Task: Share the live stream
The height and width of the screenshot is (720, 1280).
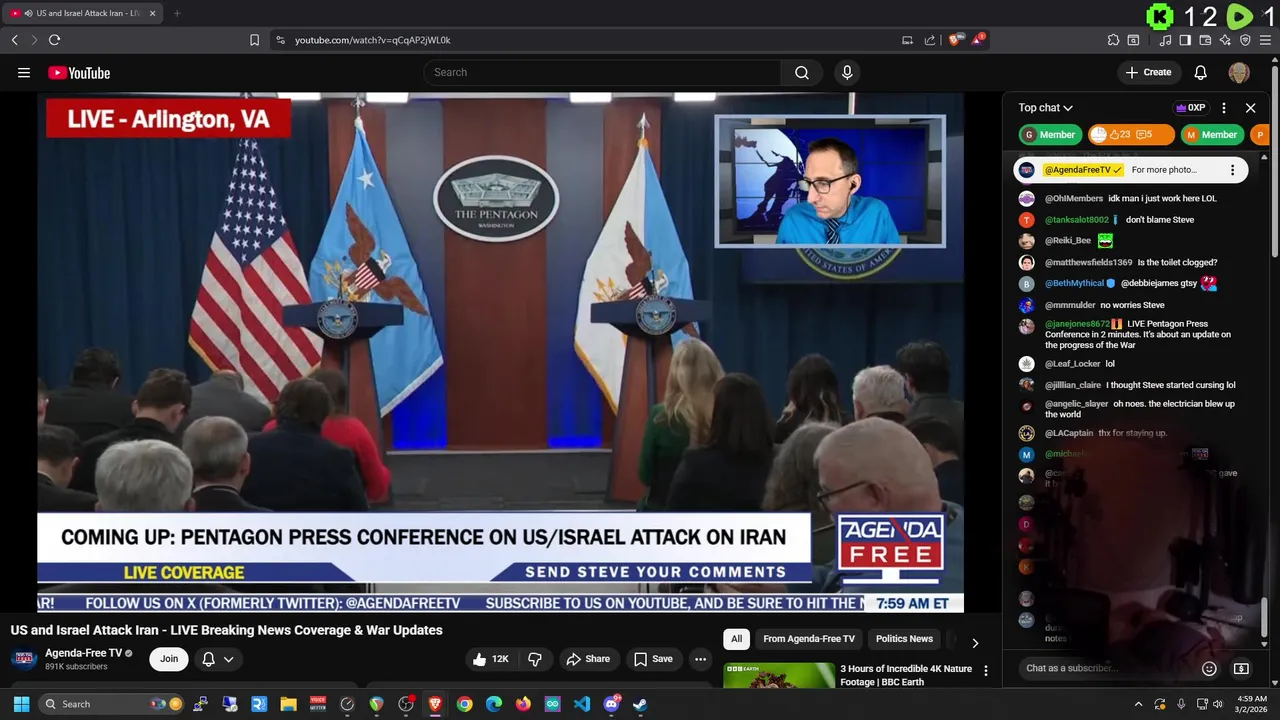Action: pyautogui.click(x=588, y=659)
